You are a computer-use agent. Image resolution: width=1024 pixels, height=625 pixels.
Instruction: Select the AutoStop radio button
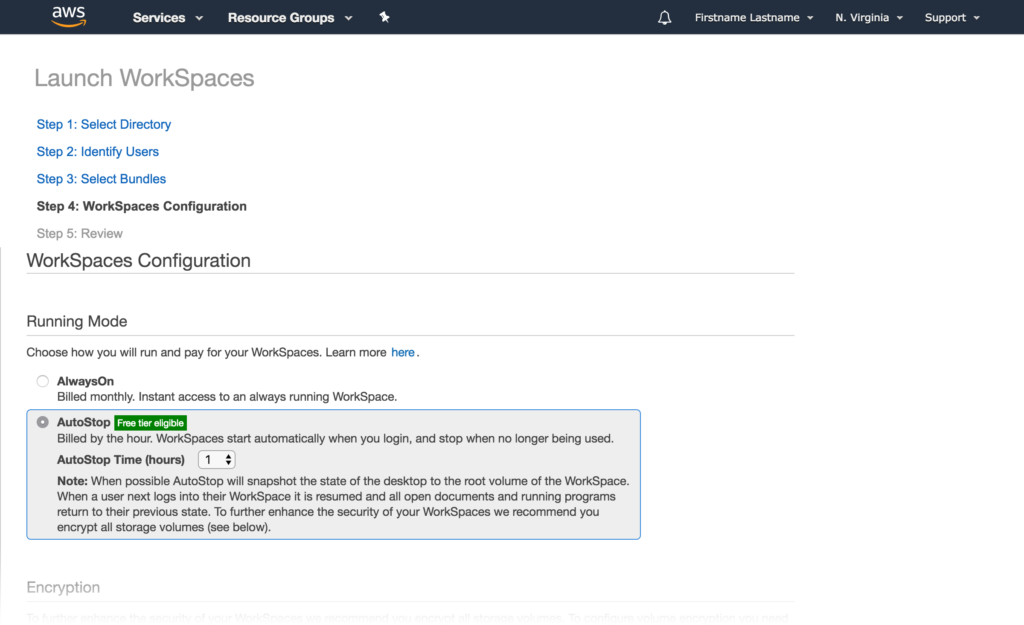coord(42,423)
